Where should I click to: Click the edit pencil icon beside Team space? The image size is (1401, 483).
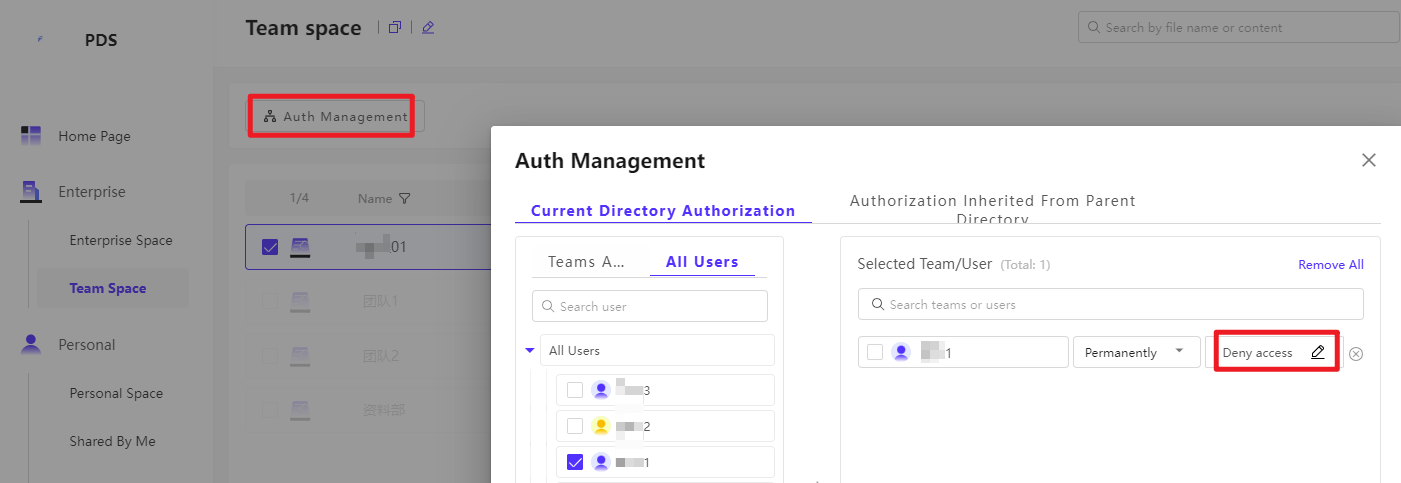point(428,28)
